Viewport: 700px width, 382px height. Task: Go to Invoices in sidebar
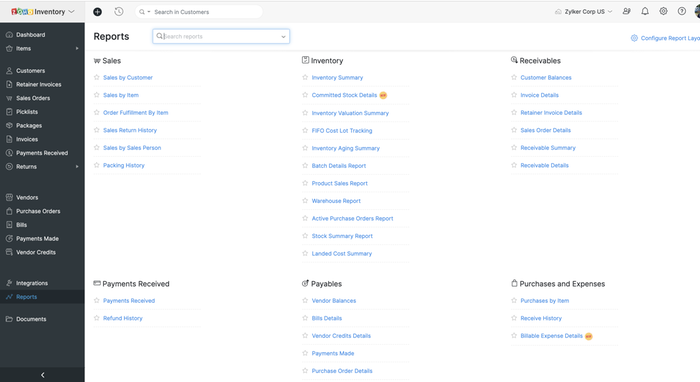(x=27, y=139)
